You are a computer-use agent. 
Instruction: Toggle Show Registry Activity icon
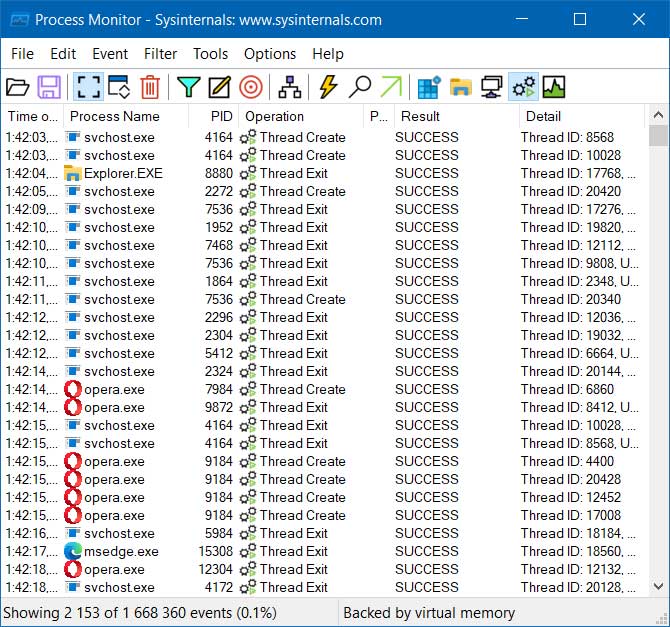(x=429, y=87)
